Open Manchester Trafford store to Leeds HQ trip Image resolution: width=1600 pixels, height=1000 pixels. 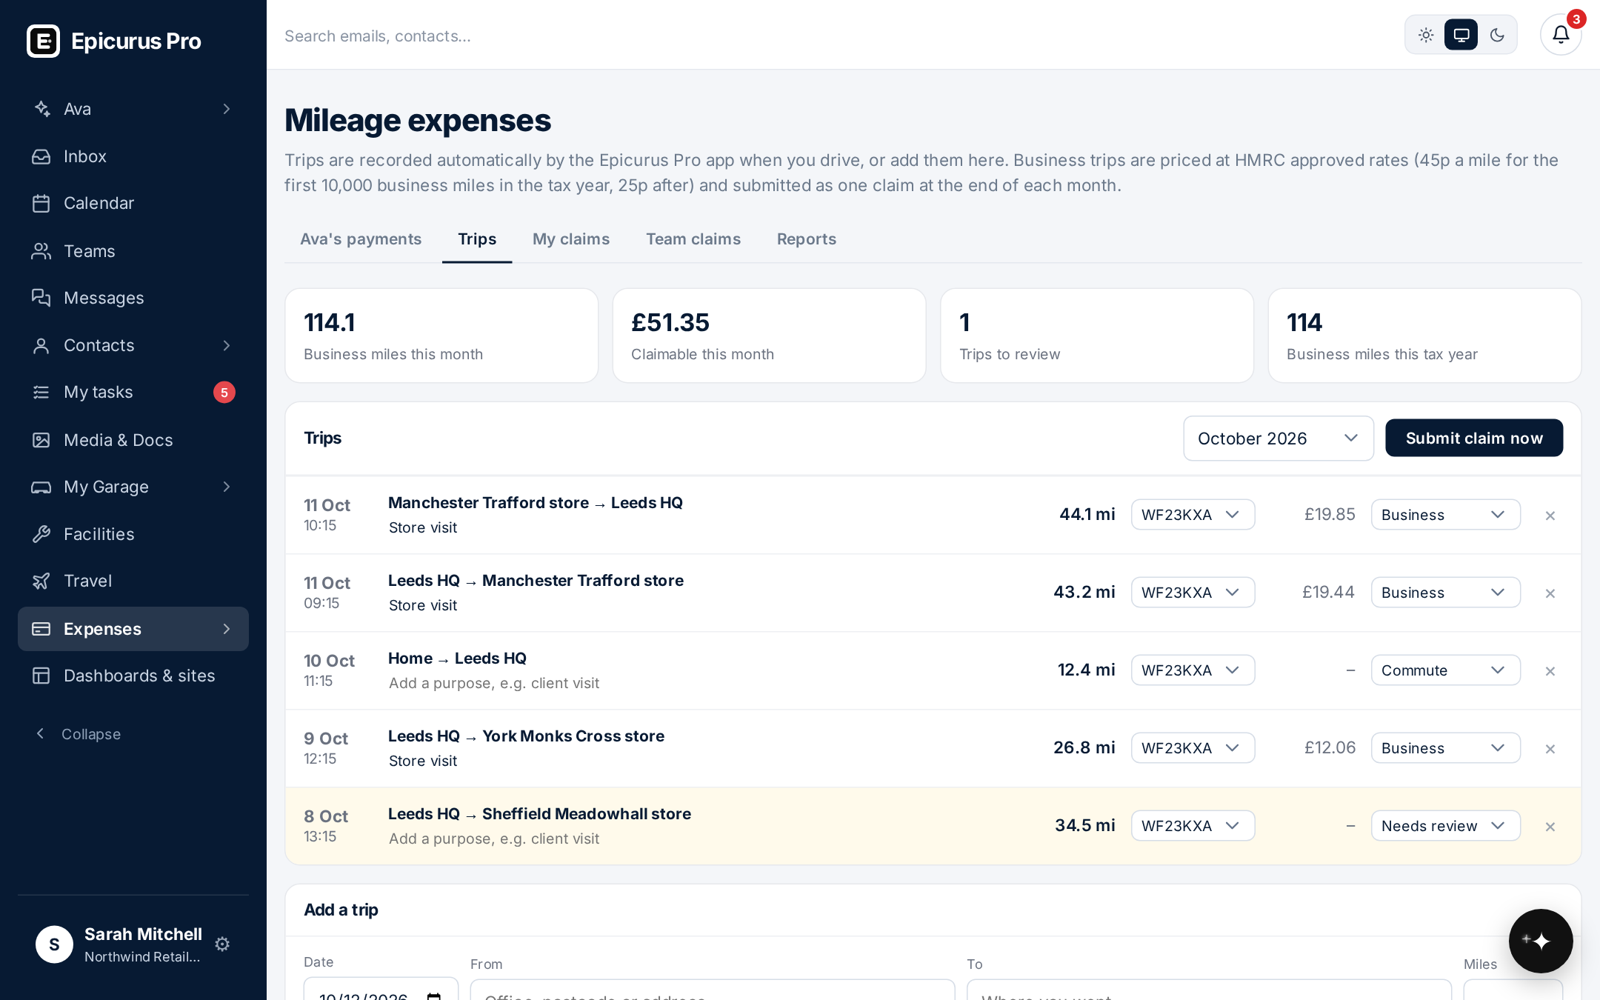pyautogui.click(x=535, y=503)
